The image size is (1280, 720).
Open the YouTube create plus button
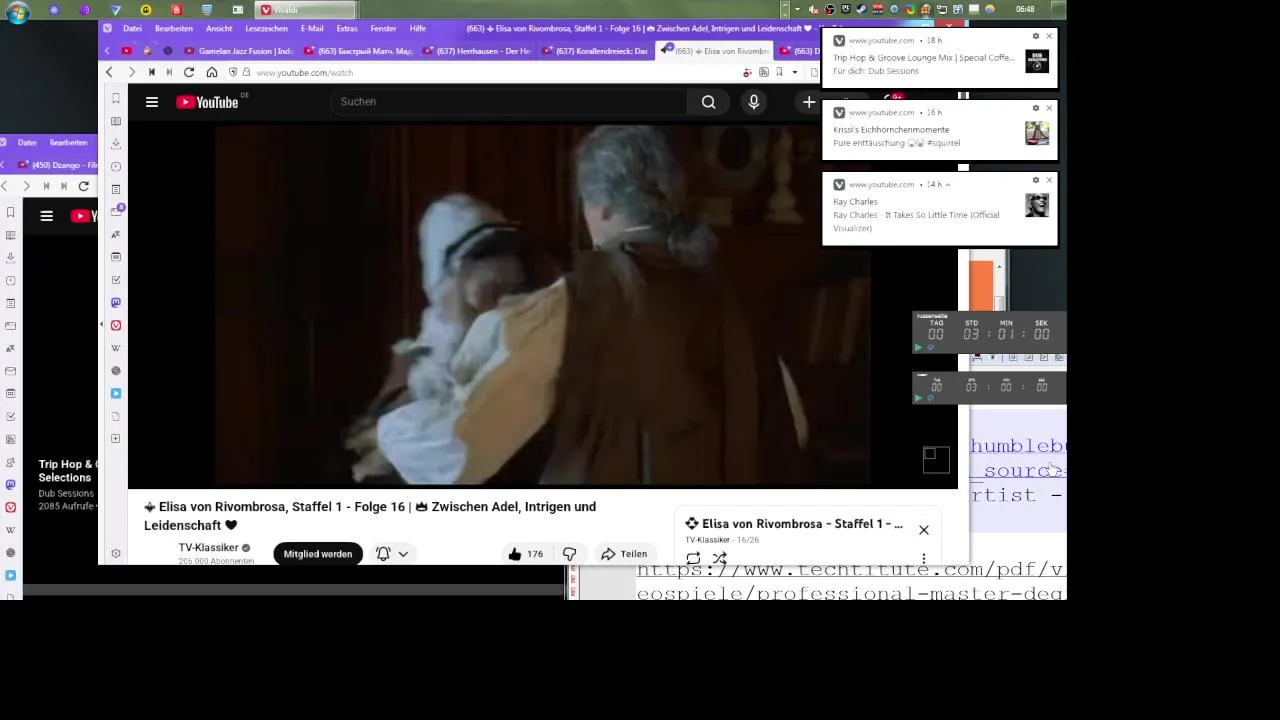pyautogui.click(x=809, y=102)
